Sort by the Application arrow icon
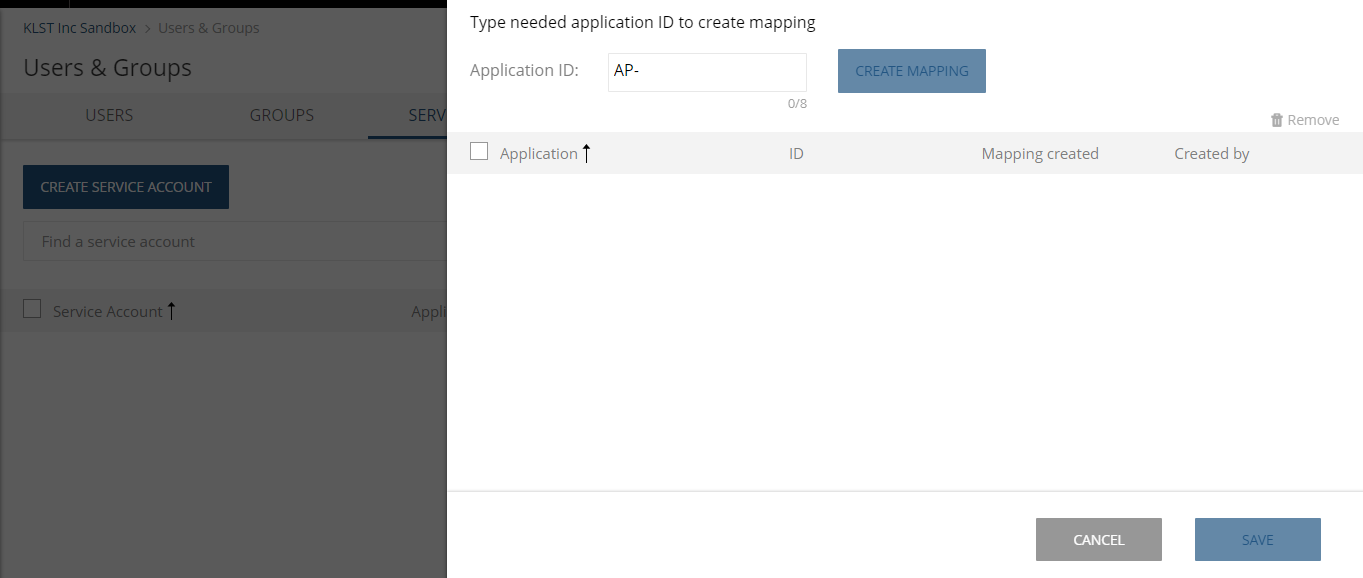 587,153
